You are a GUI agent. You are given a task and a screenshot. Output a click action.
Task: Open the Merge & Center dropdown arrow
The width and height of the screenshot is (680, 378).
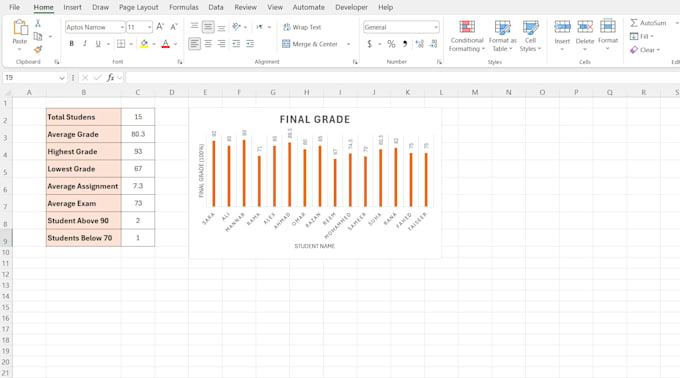(x=348, y=44)
